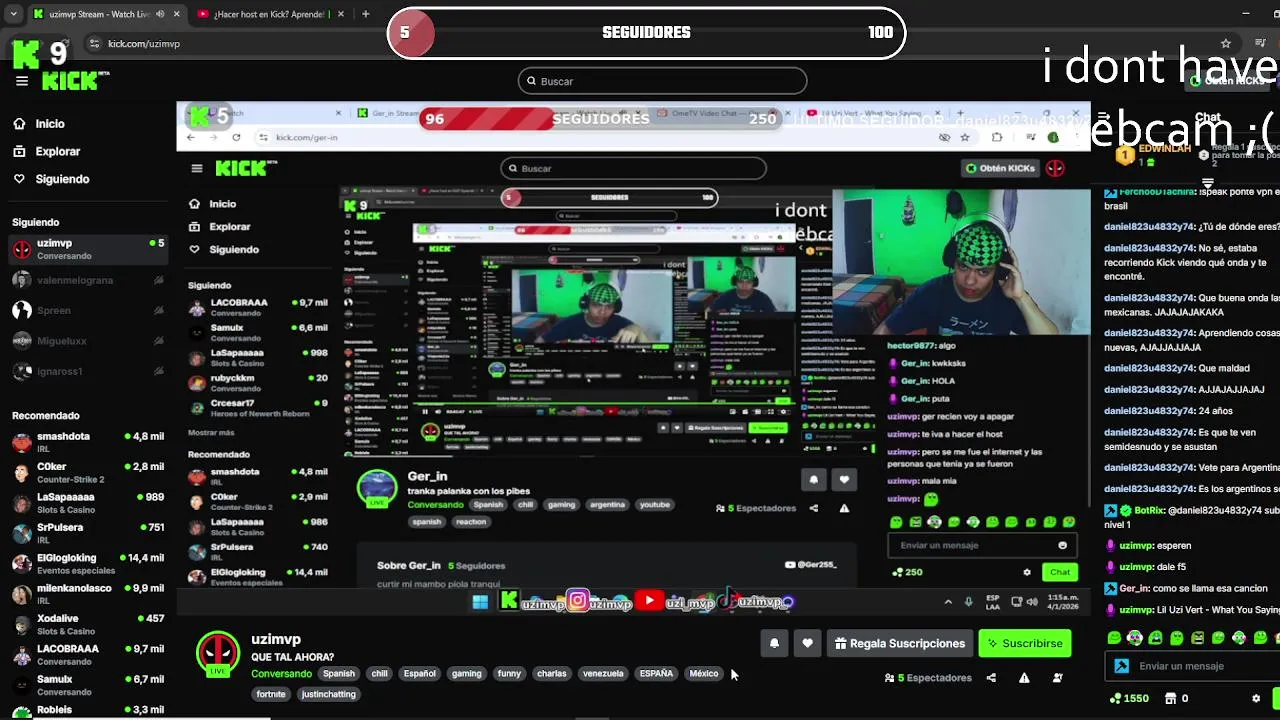Share the stream with the share icon
The image size is (1280, 720).
(991, 678)
